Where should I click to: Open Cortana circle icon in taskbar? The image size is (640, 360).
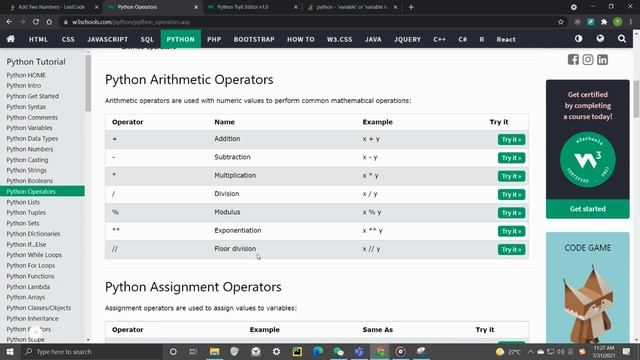[x=173, y=351]
